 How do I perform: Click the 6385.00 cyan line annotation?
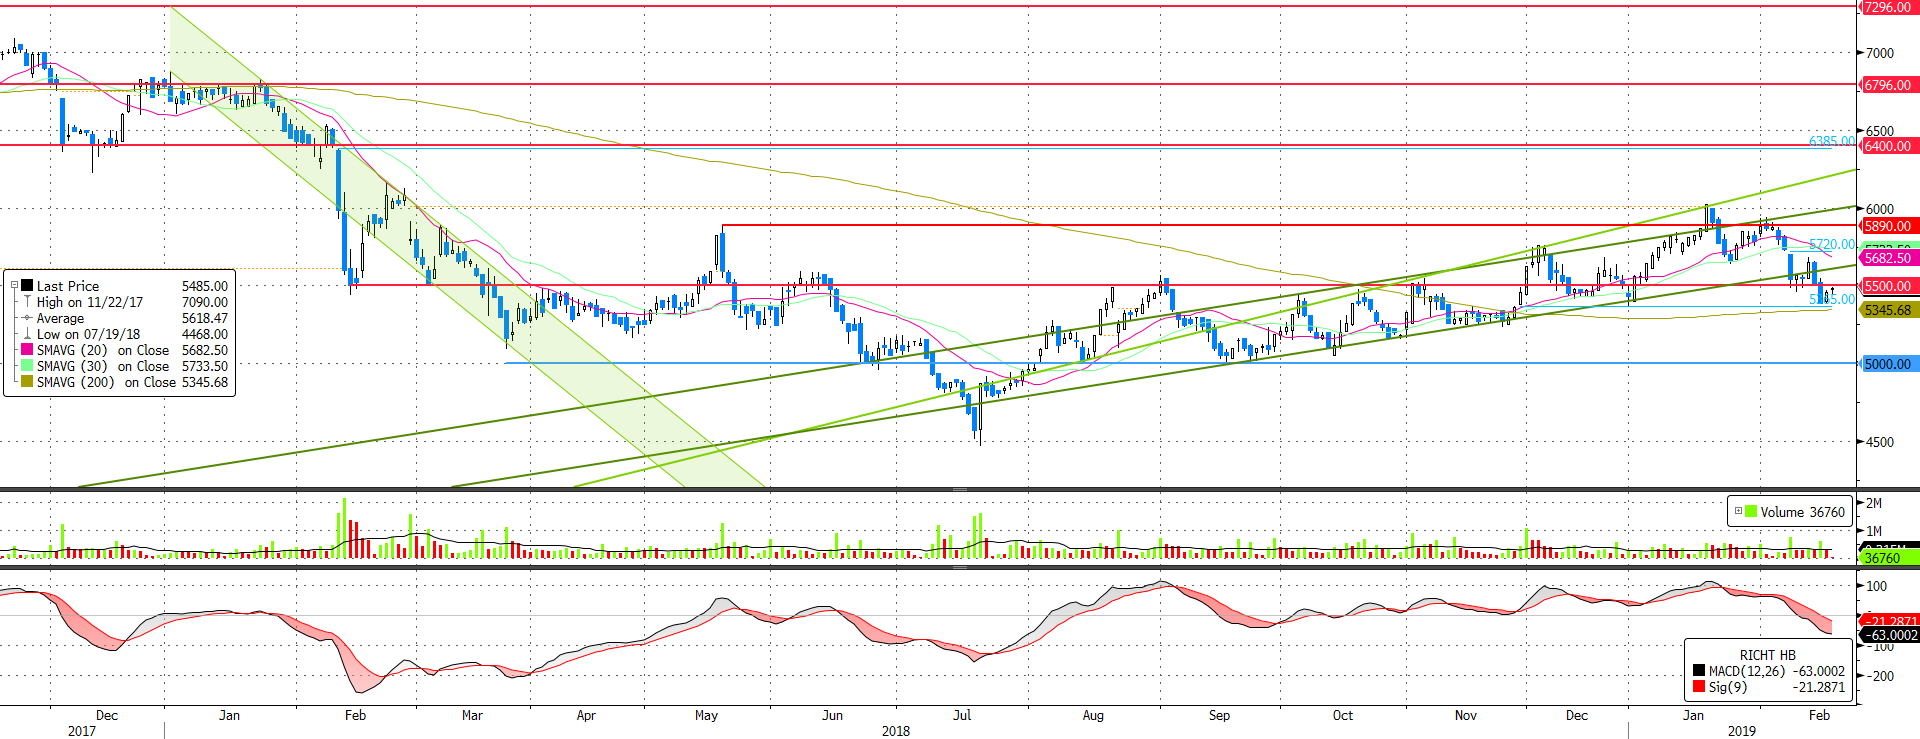tap(1832, 141)
